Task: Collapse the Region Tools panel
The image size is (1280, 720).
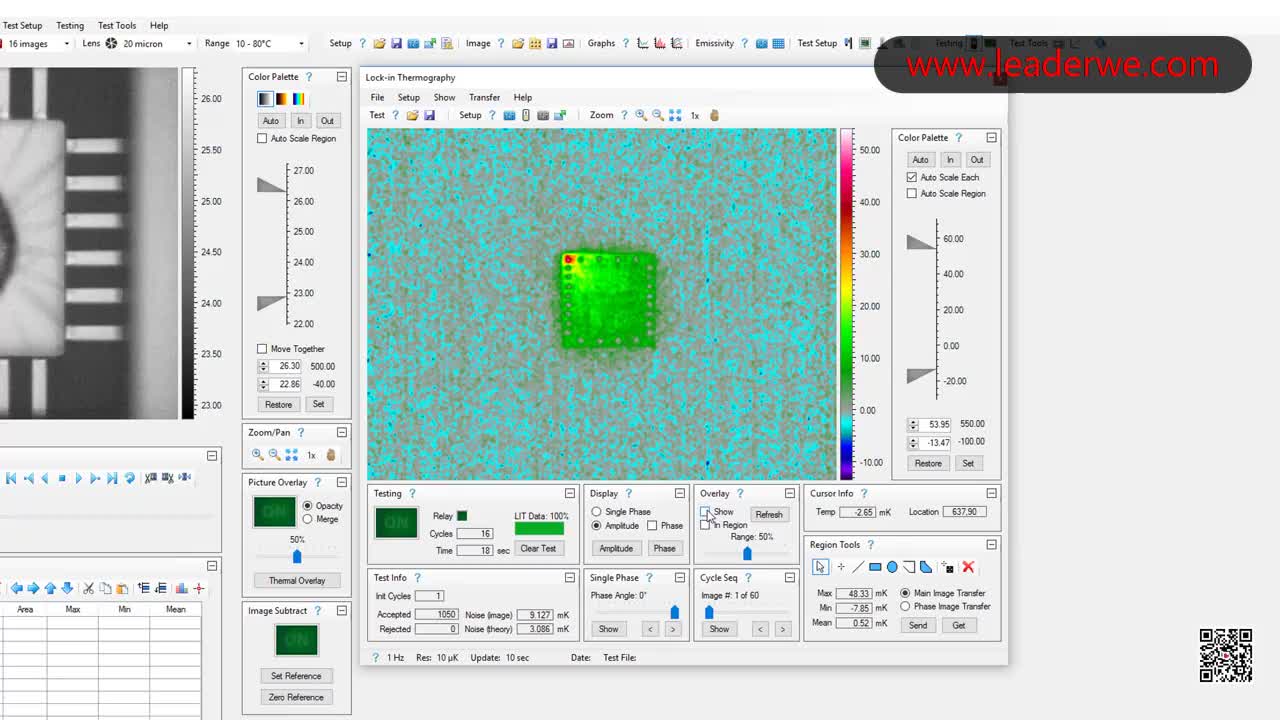Action: pos(992,545)
